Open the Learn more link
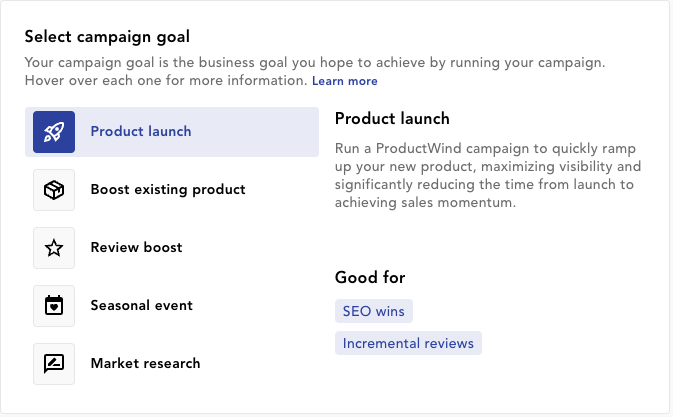Image resolution: width=673 pixels, height=417 pixels. pyautogui.click(x=345, y=81)
